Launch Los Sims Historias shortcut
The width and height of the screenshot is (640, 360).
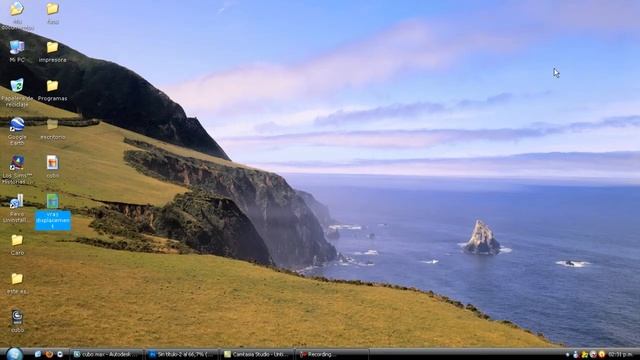pyautogui.click(x=17, y=169)
